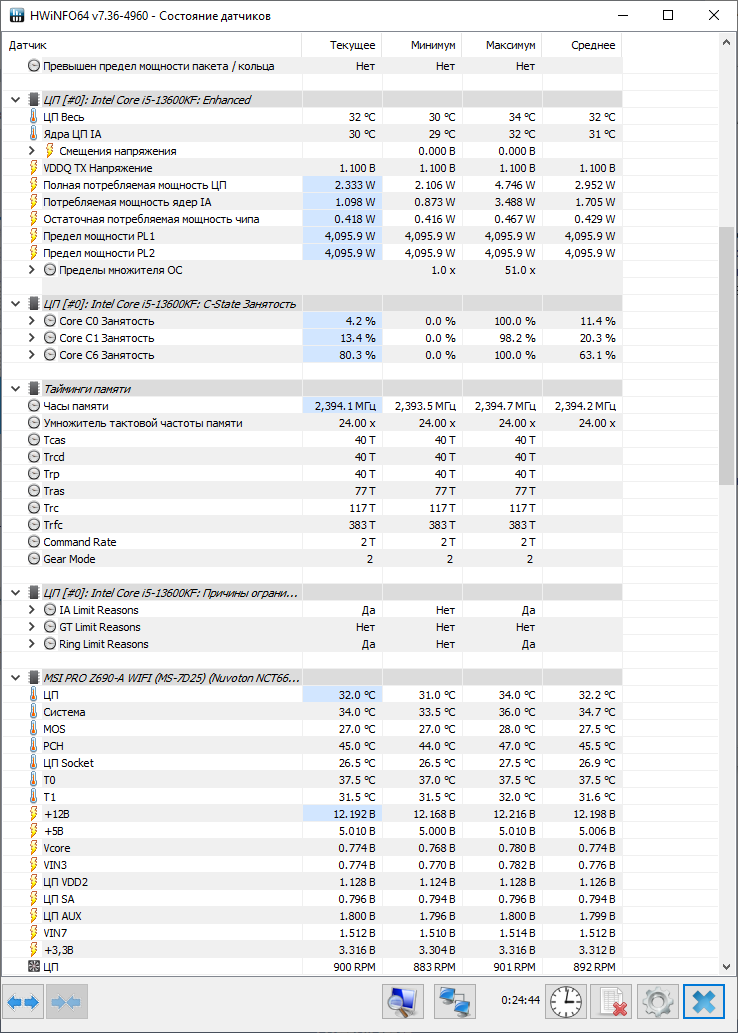738x1033 pixels.
Task: Click the lightning icon beside Vcore
Action: coord(34,848)
